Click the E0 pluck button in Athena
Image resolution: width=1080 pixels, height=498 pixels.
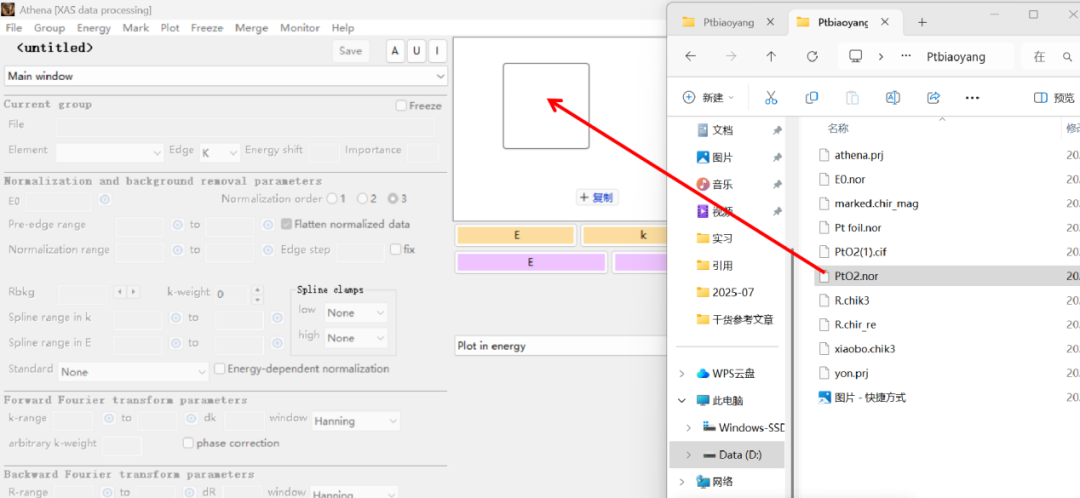pos(105,200)
